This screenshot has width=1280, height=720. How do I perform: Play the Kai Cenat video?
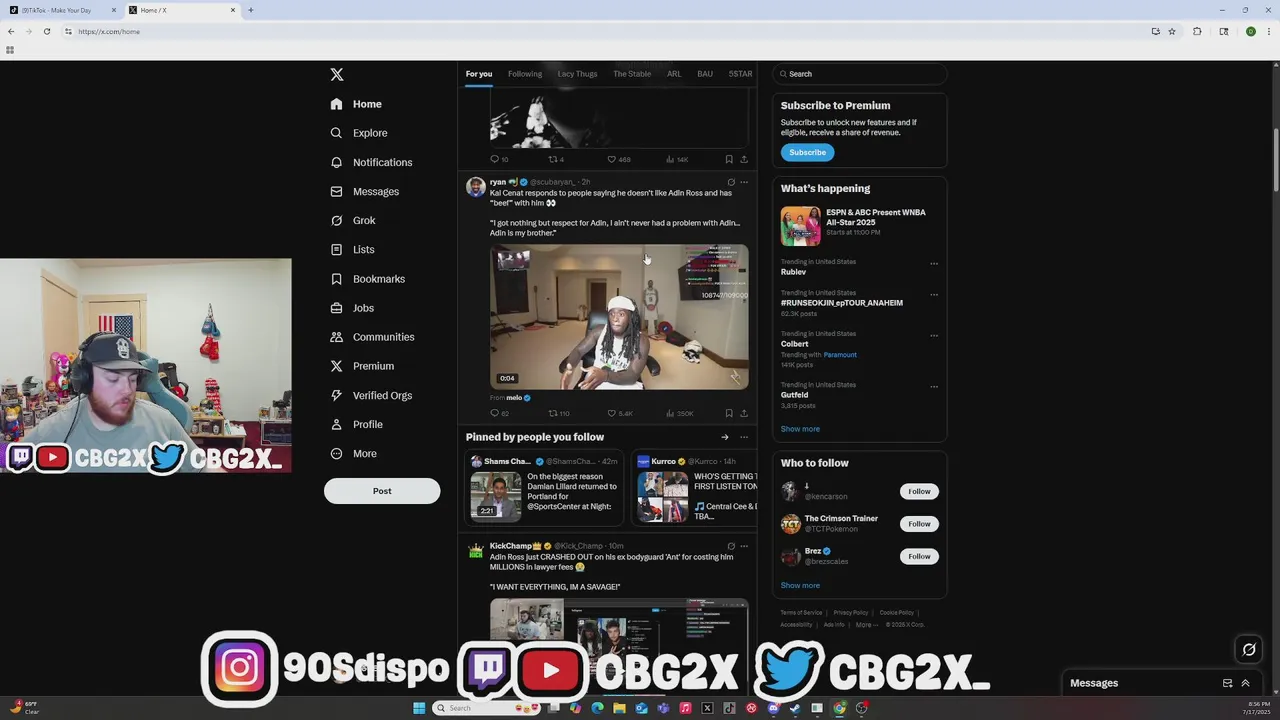click(619, 317)
